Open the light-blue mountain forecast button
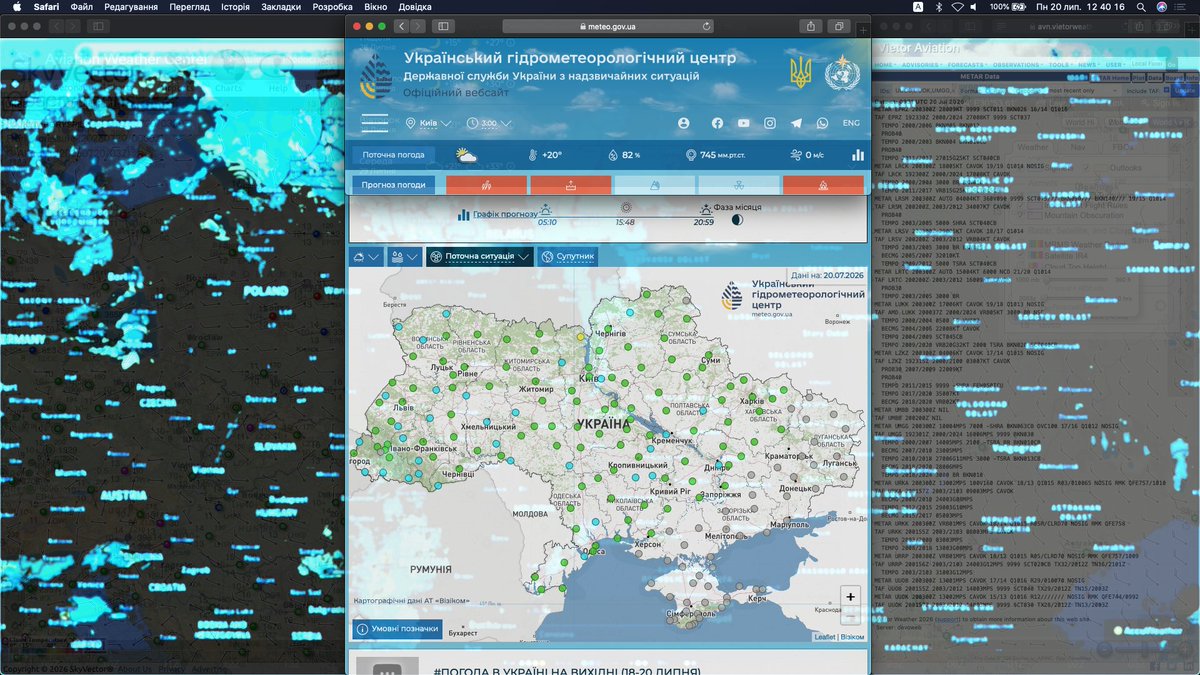Image resolution: width=1200 pixels, height=675 pixels. 654,185
